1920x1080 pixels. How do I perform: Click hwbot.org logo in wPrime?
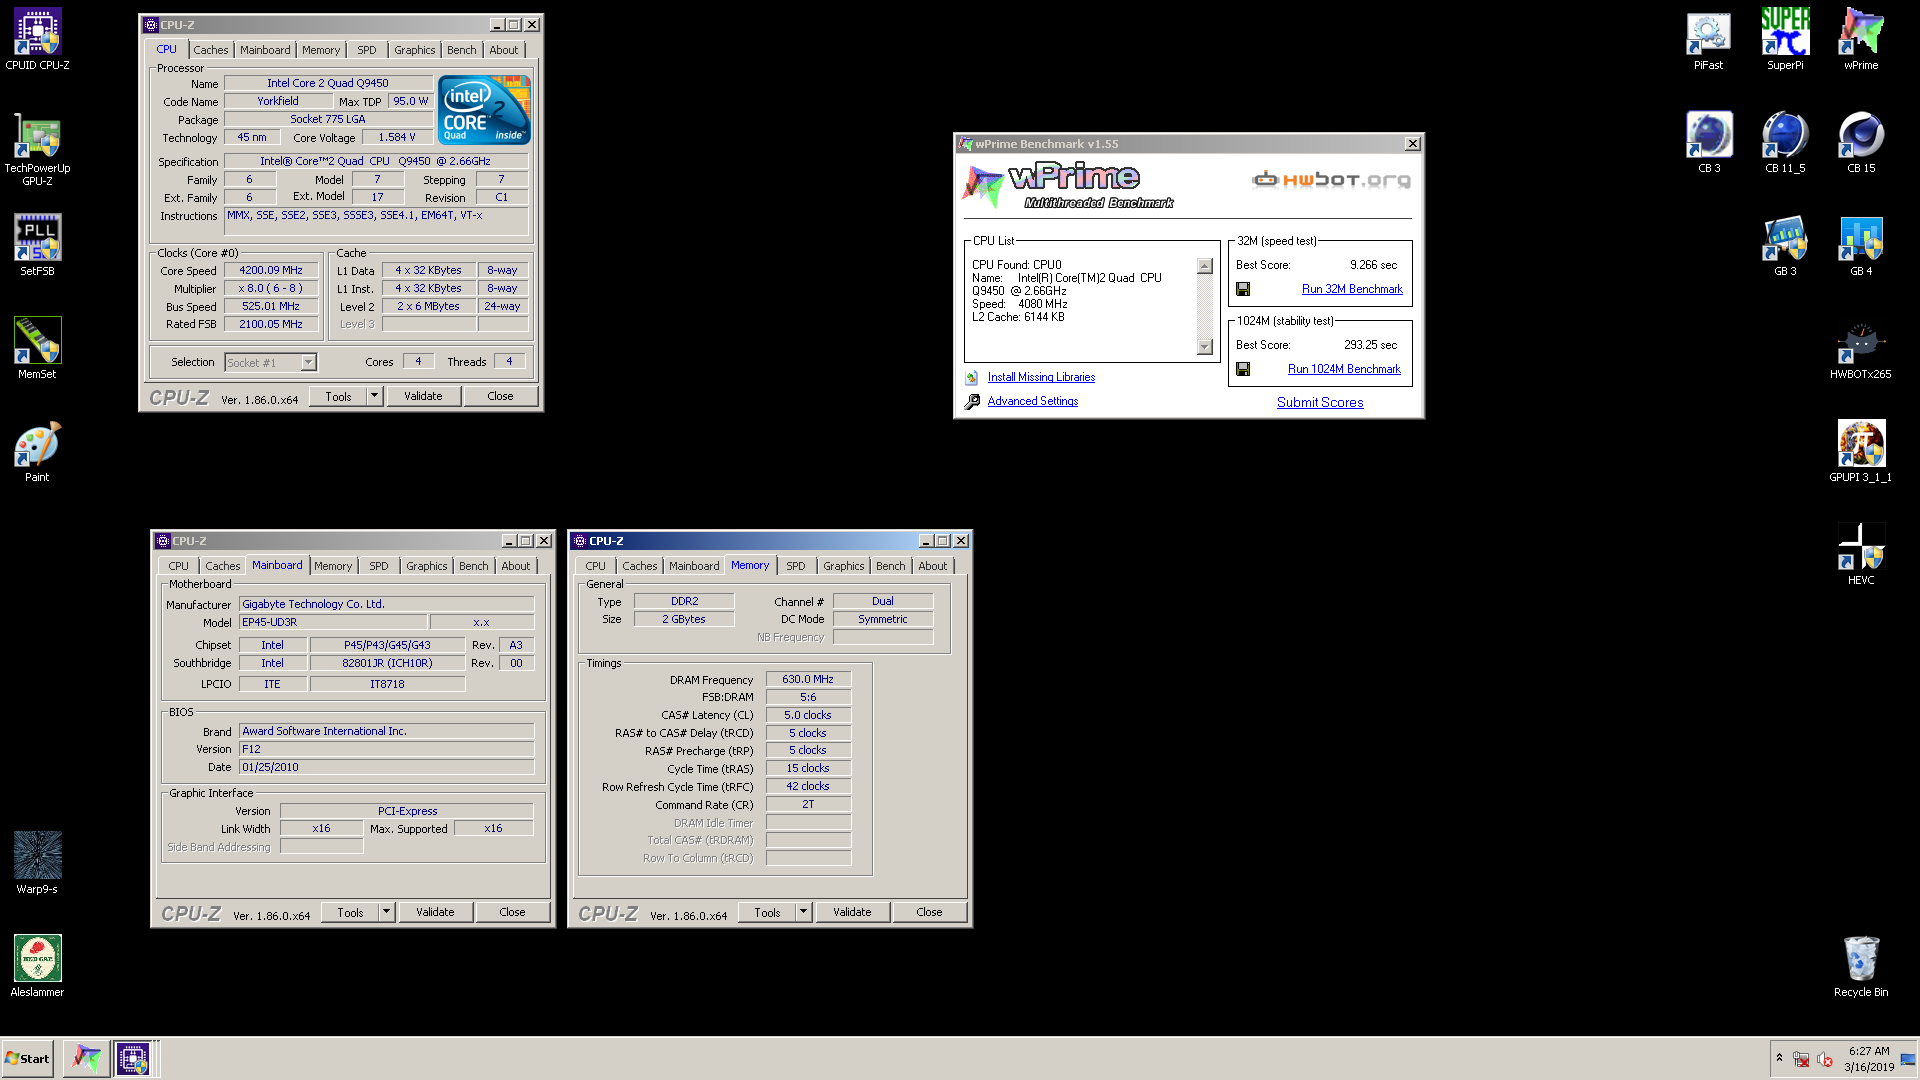point(1331,179)
